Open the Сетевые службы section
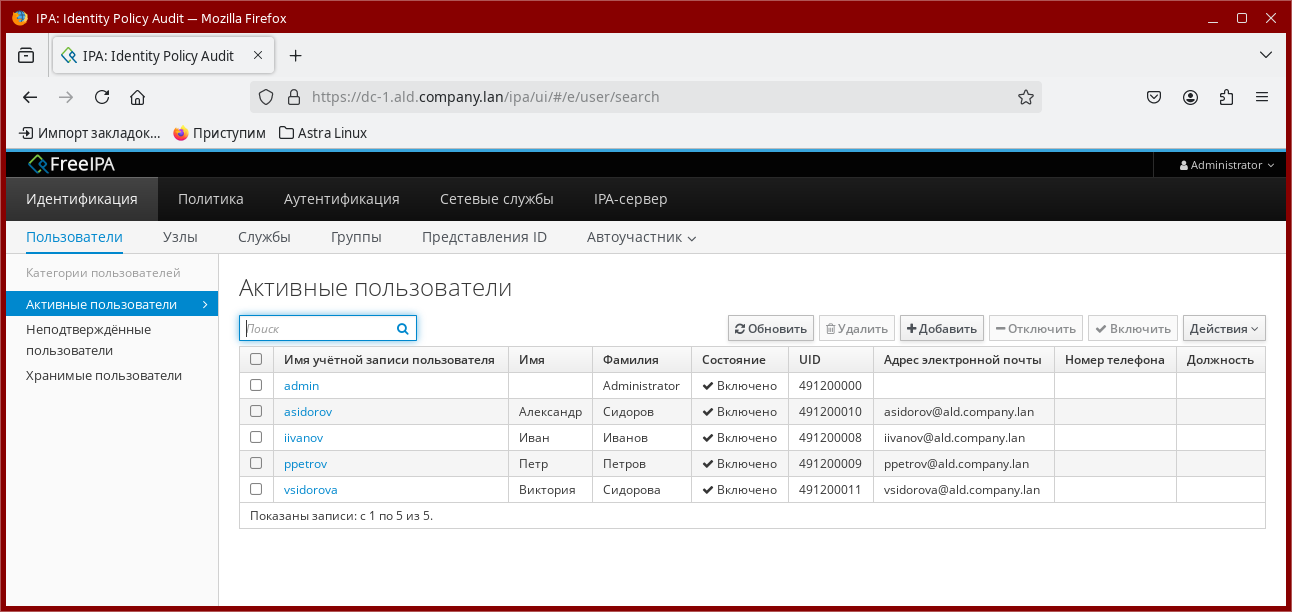 pos(497,199)
